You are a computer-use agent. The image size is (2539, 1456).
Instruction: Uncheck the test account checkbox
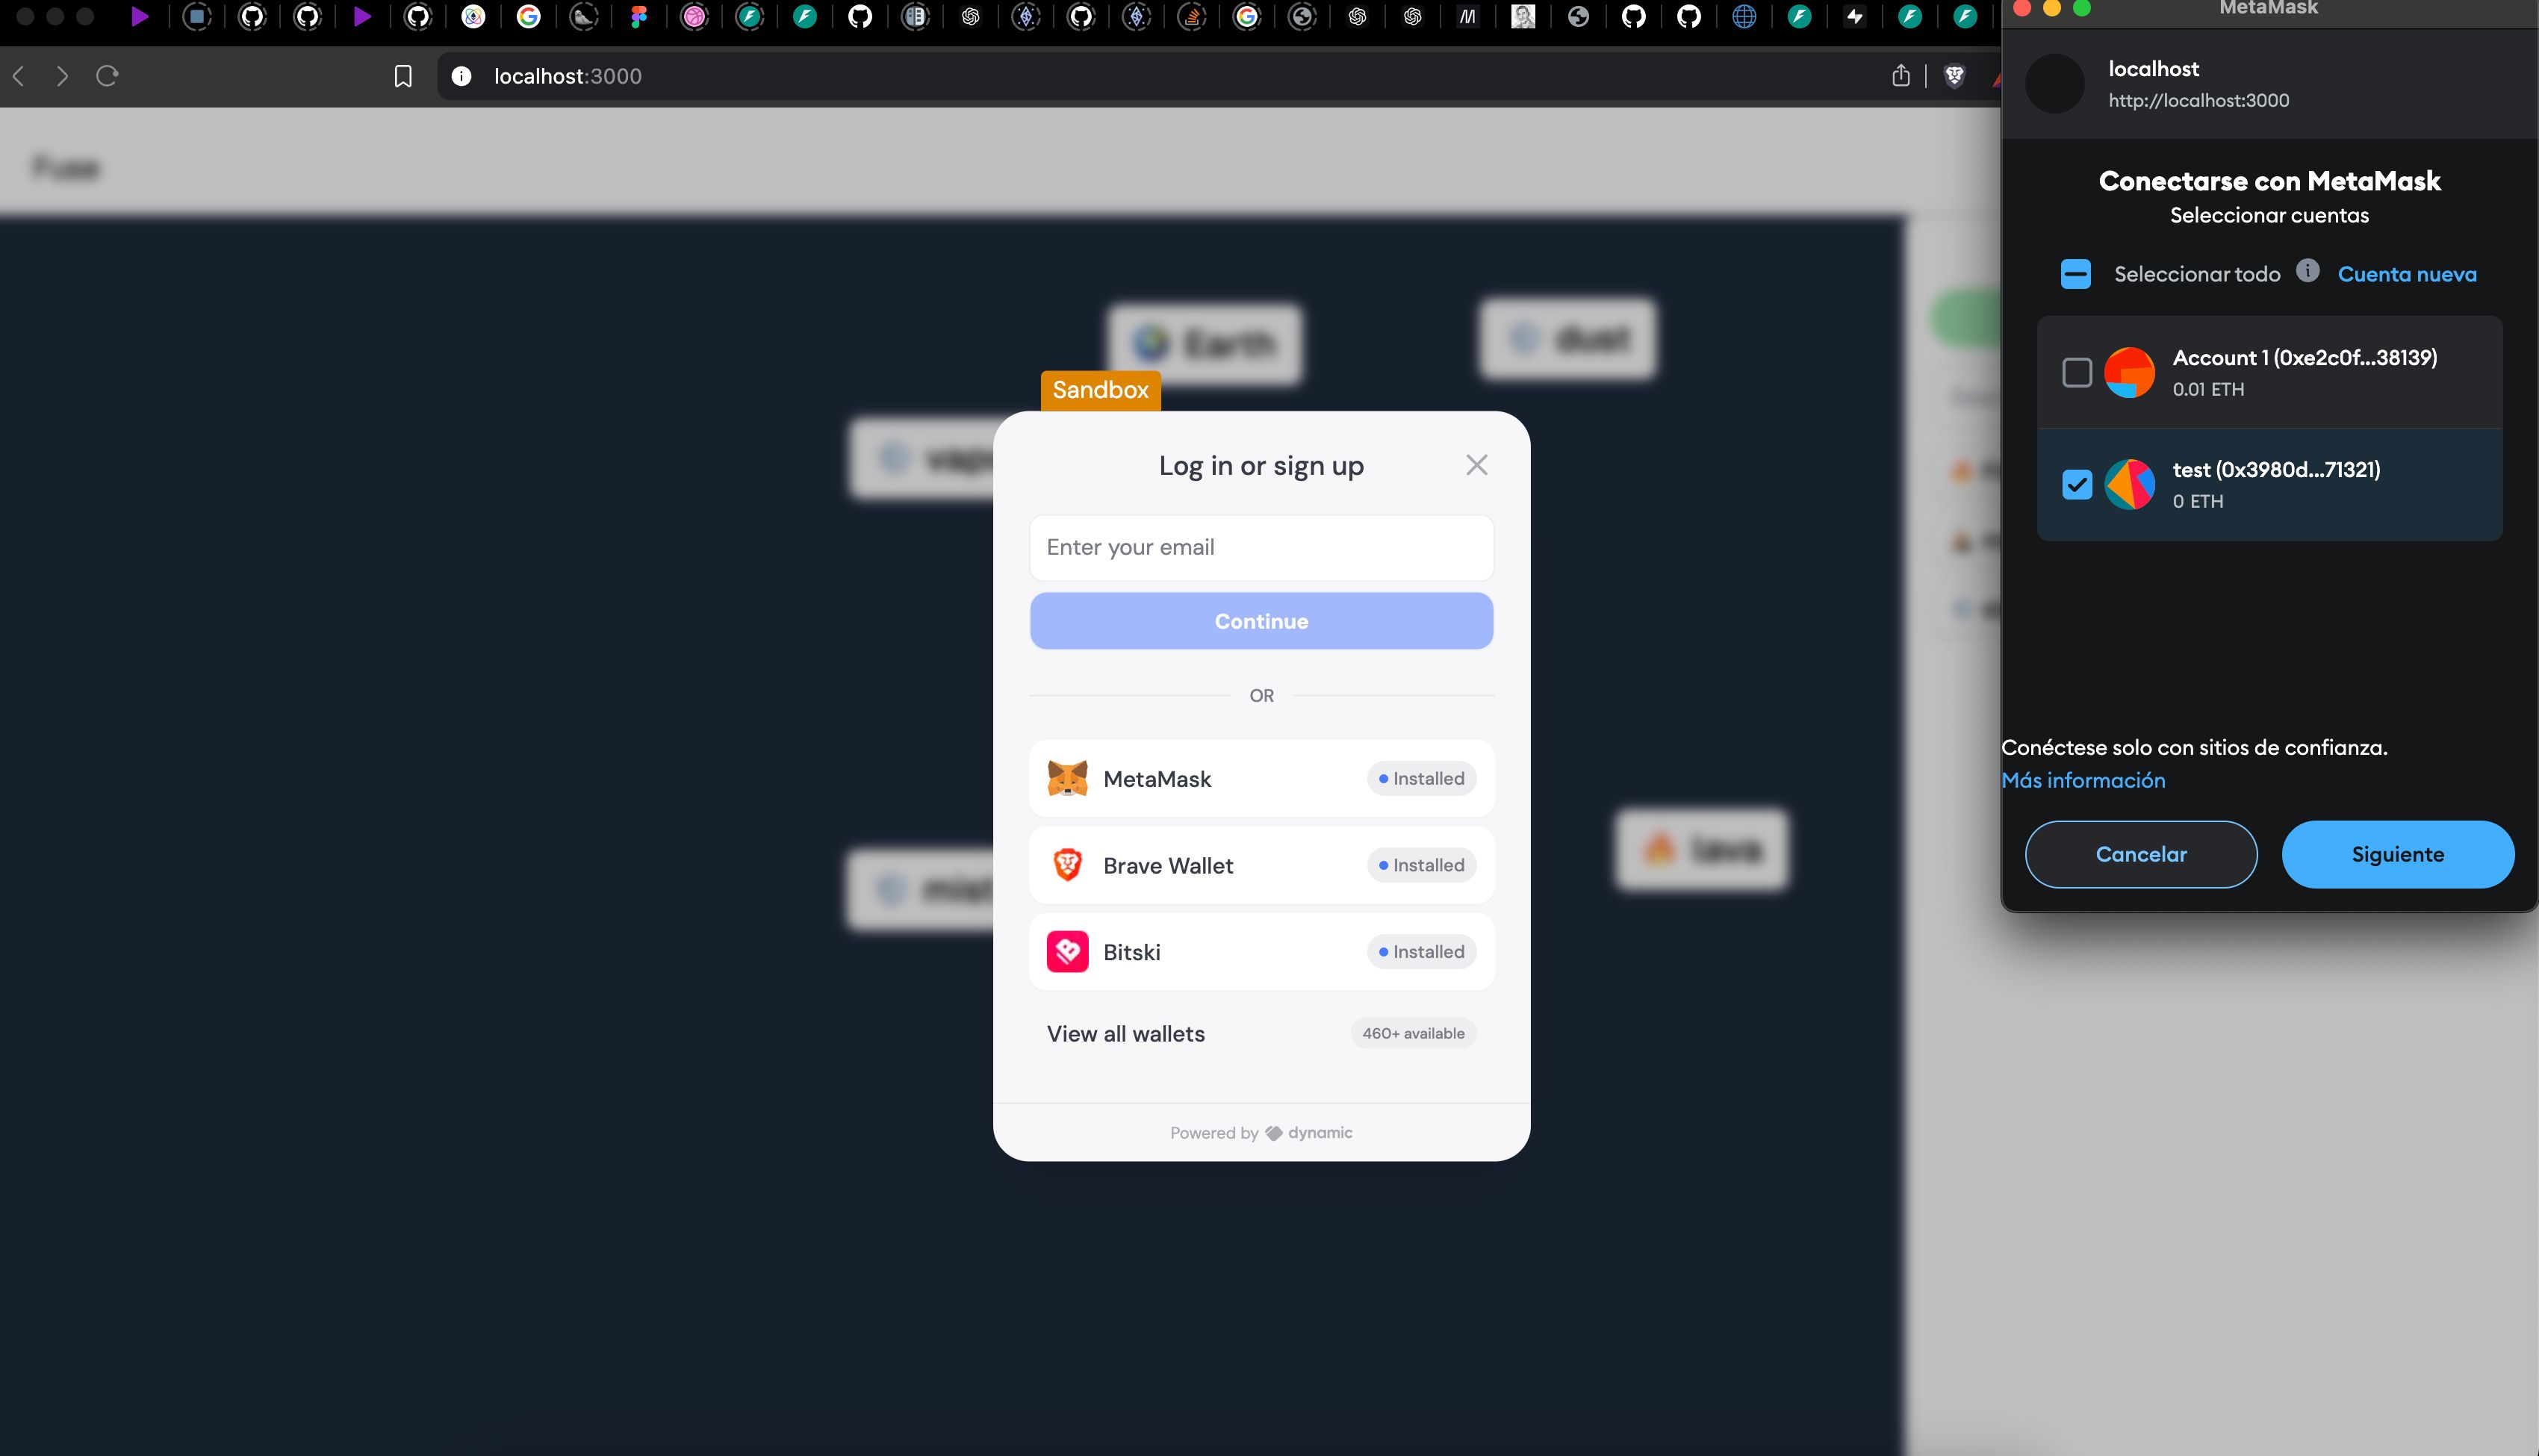click(2077, 485)
